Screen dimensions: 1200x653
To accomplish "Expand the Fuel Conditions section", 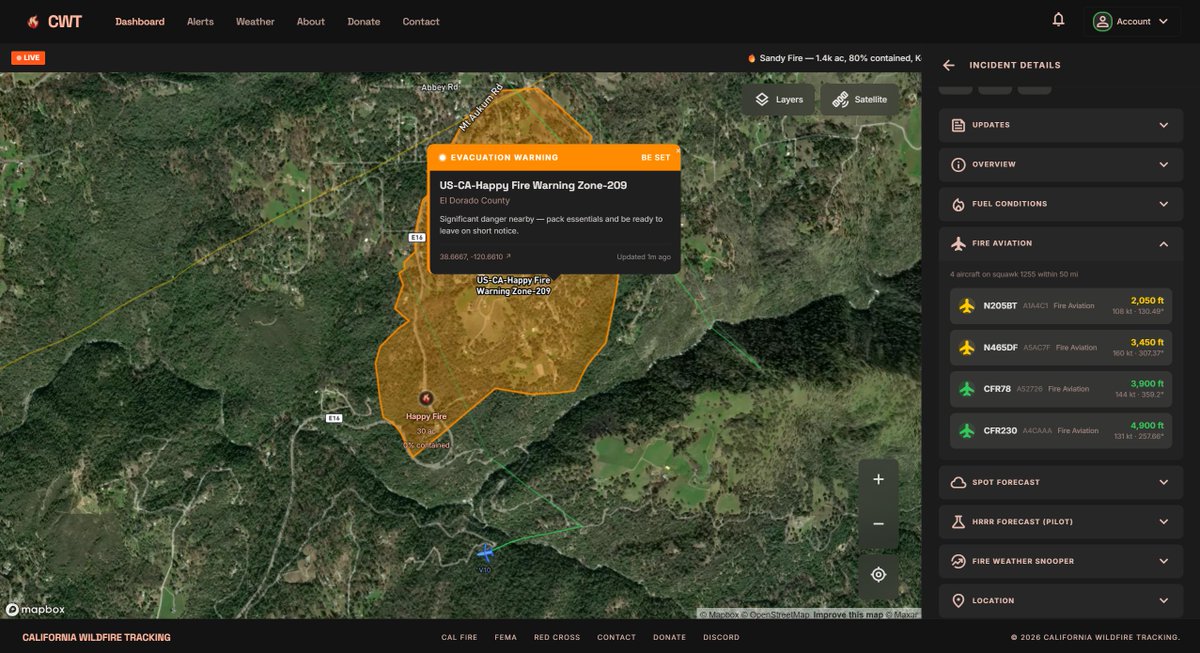I will click(1163, 204).
